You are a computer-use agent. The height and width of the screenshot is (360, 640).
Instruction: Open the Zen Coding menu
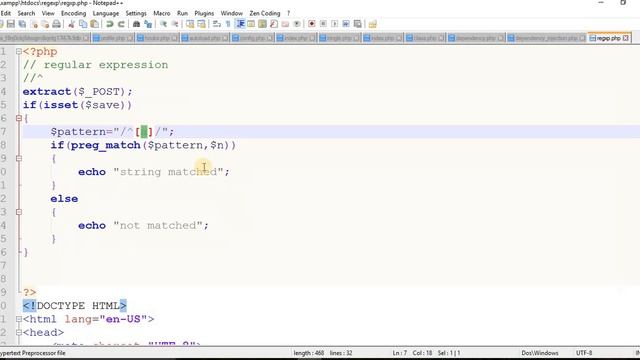(265, 13)
